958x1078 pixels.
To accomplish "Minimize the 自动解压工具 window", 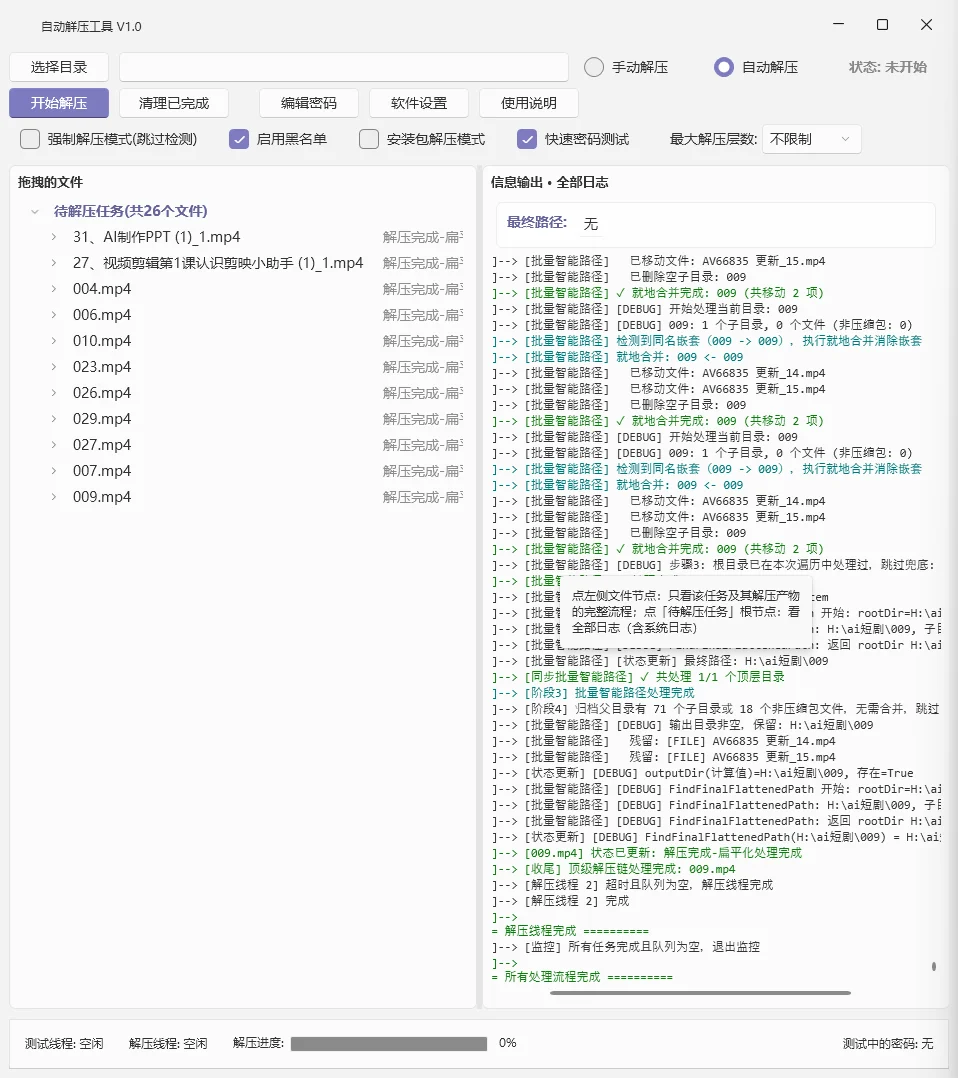I will (838, 24).
